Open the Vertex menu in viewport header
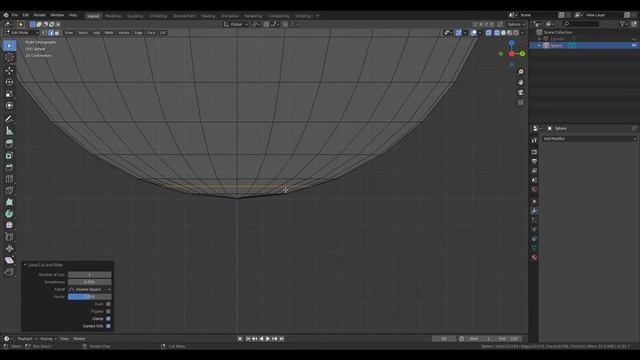 124,33
